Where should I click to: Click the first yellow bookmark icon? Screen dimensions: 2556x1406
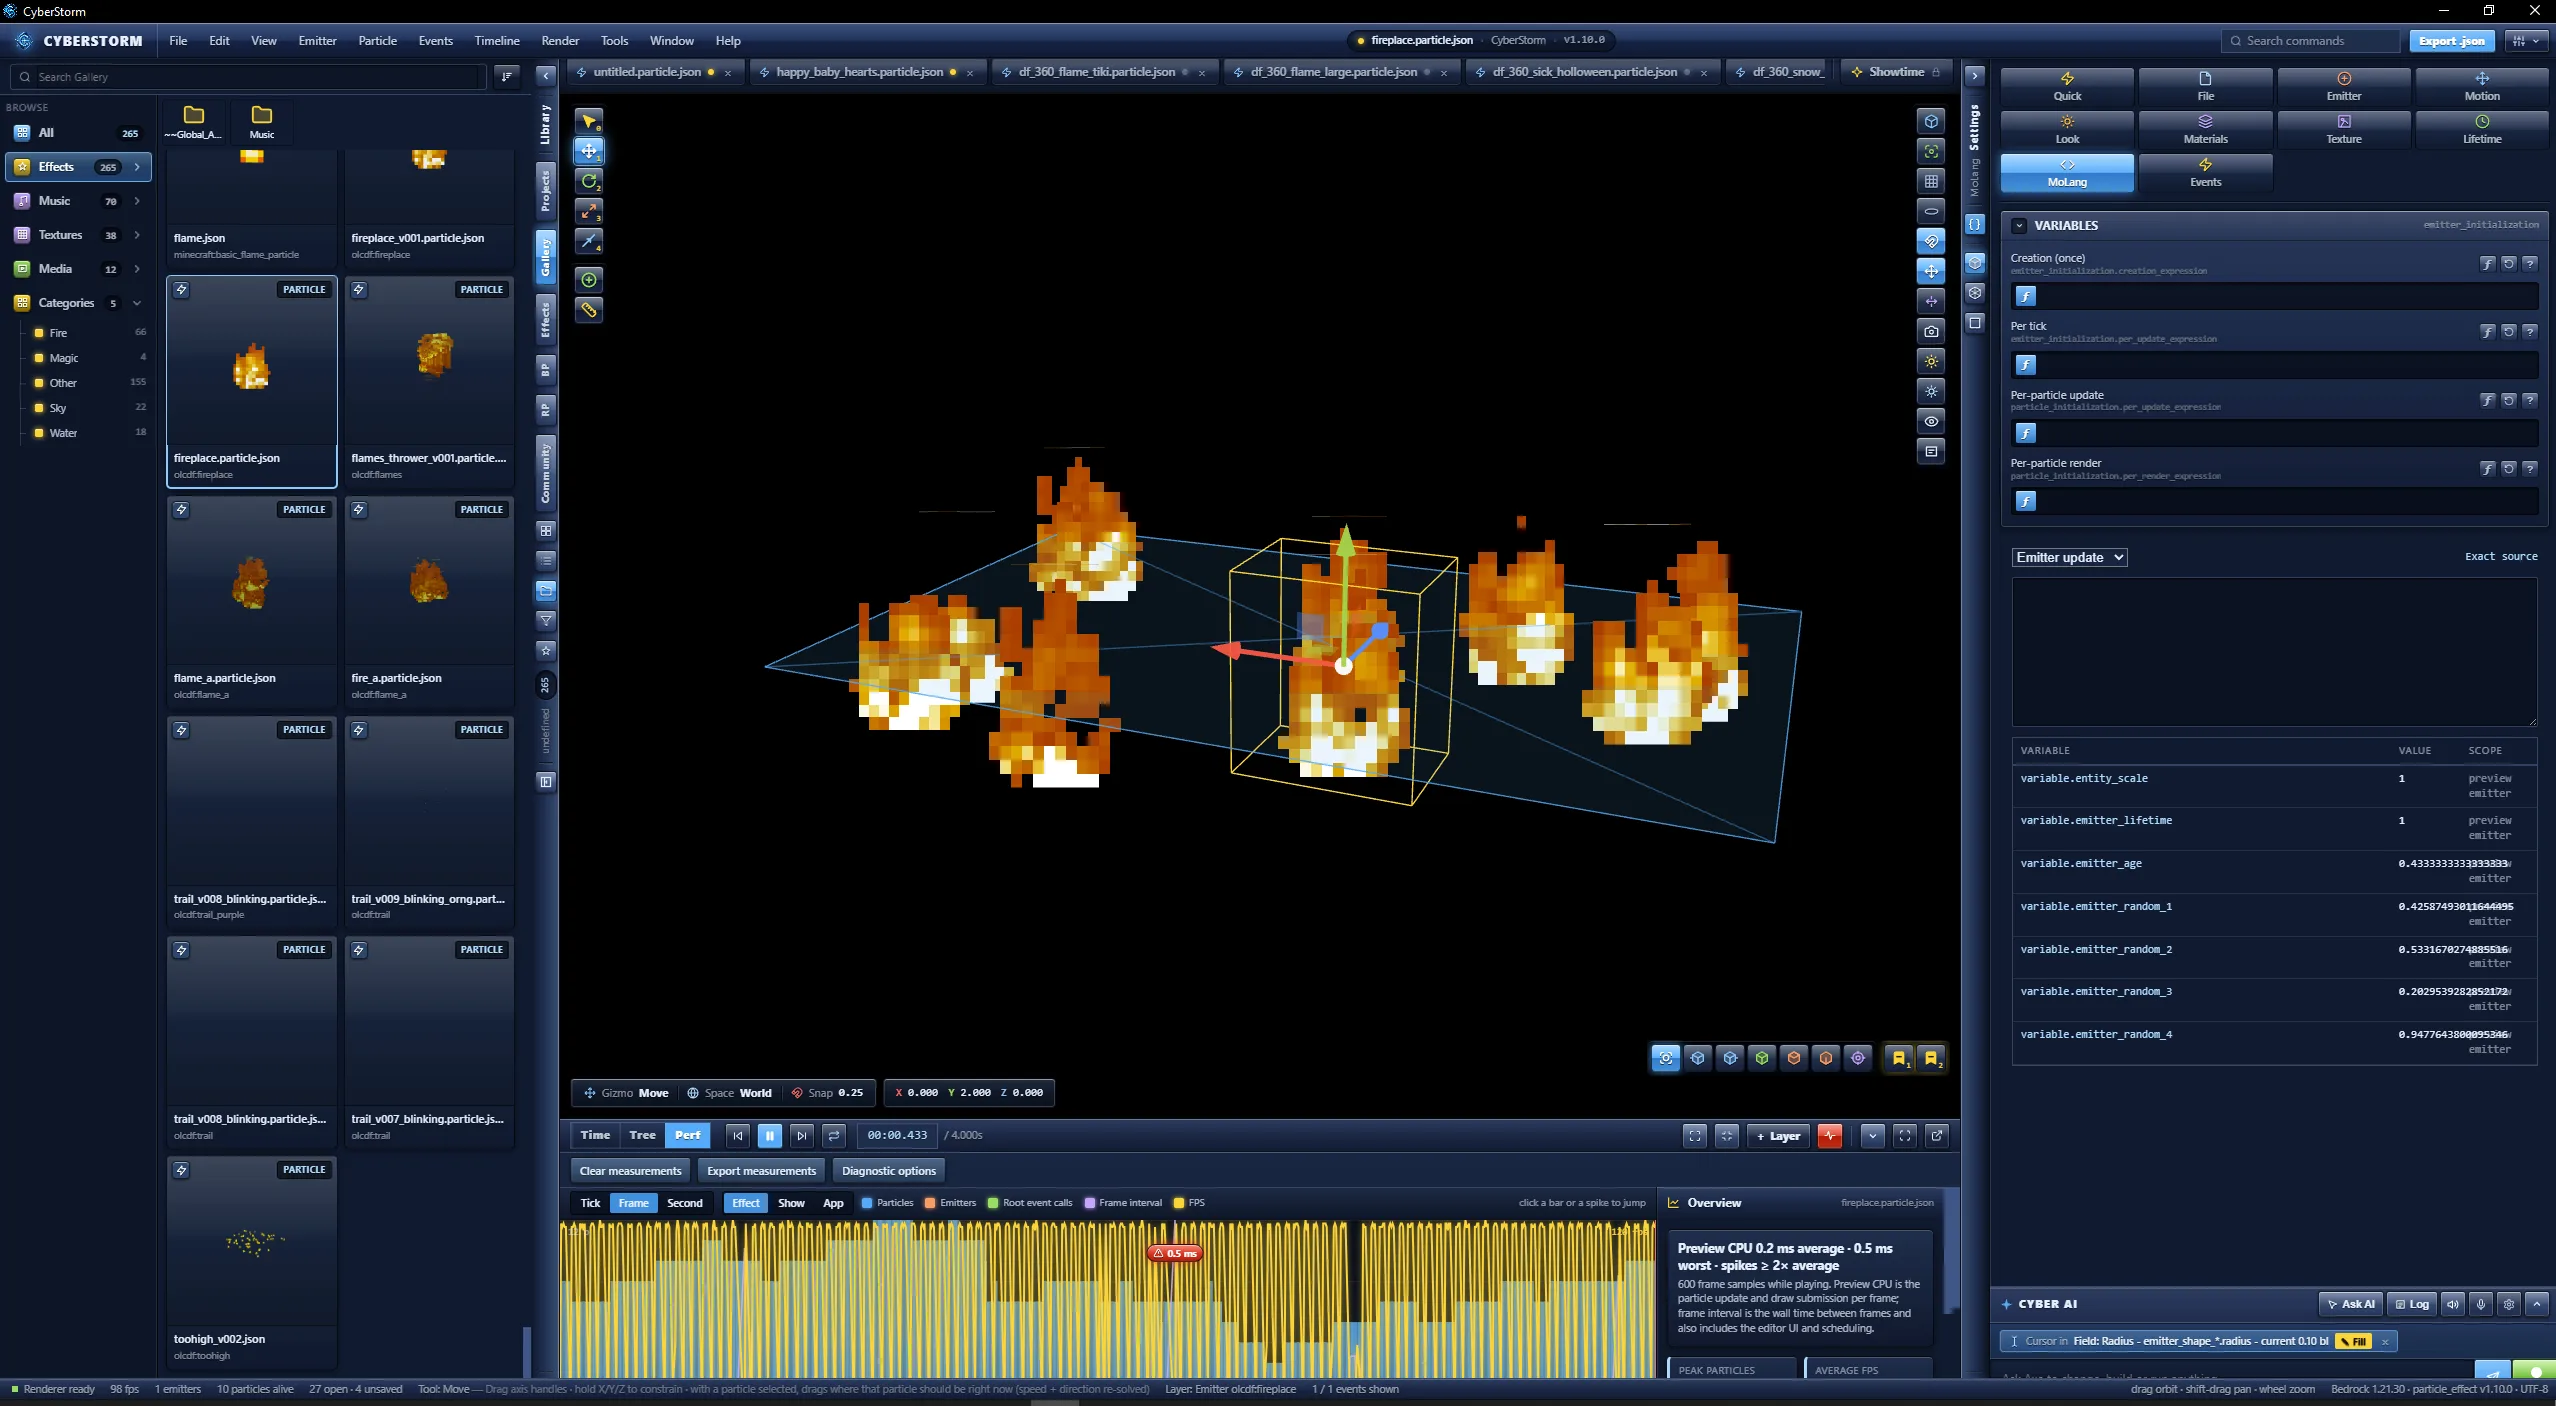tap(1899, 1058)
